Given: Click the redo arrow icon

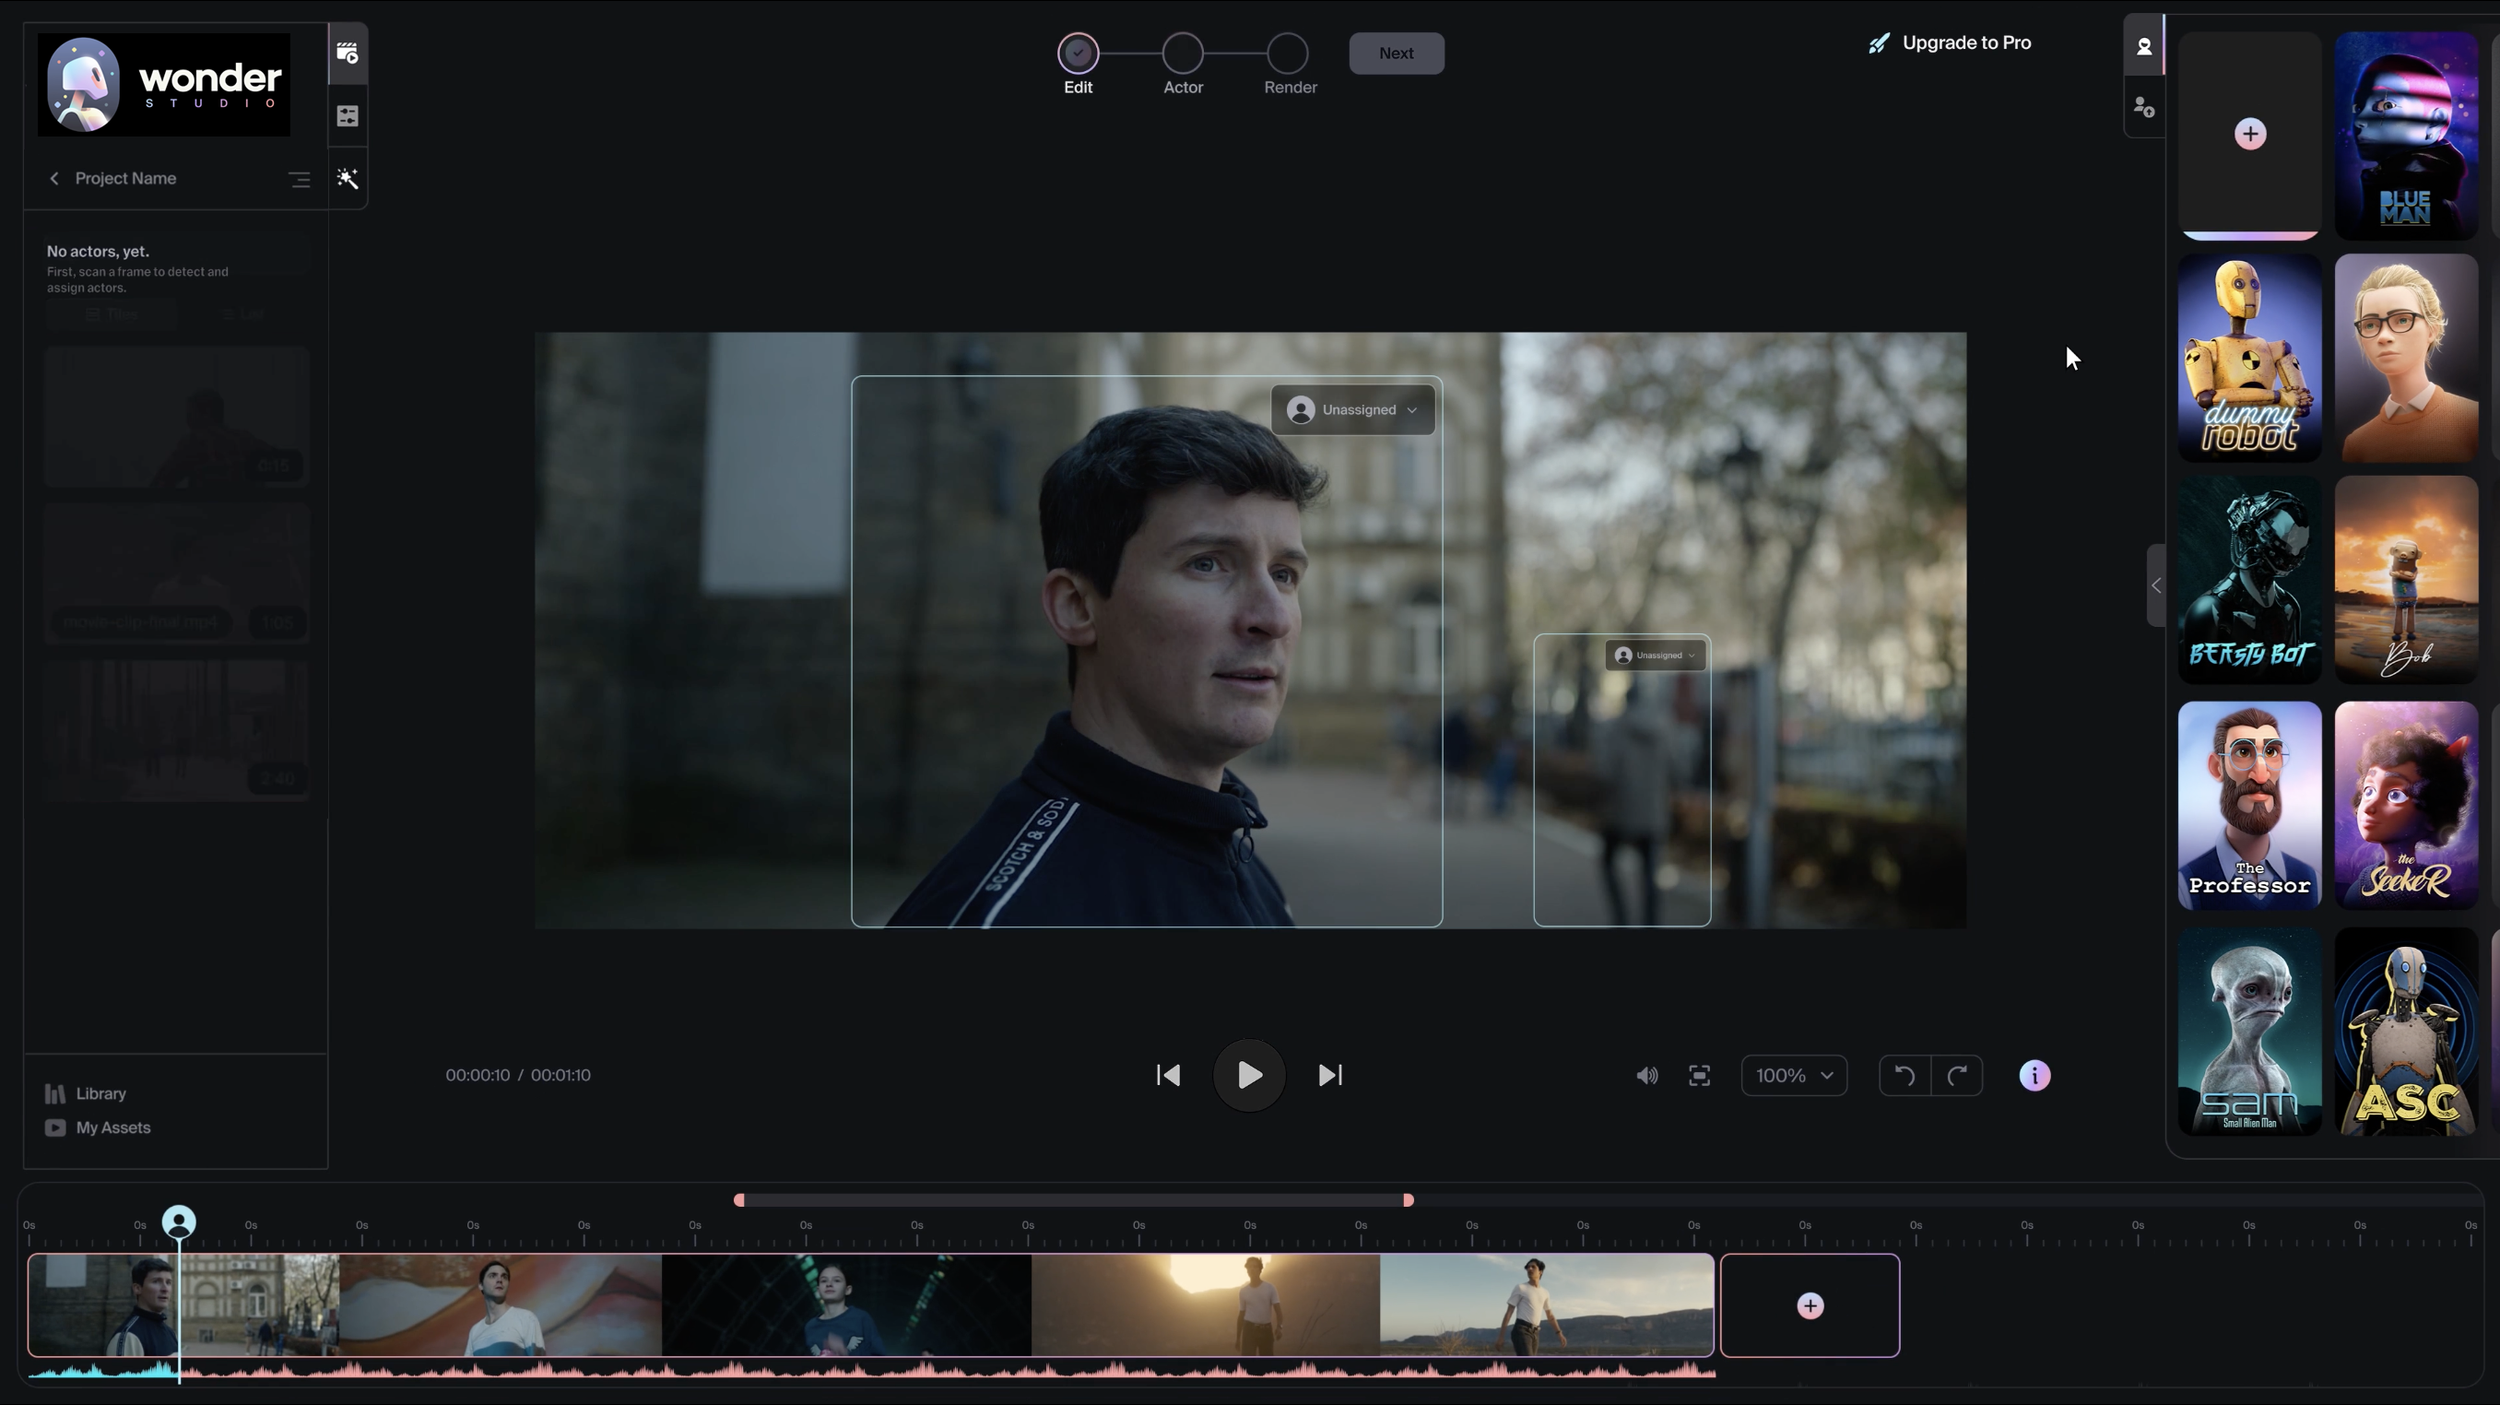Looking at the screenshot, I should point(1957,1075).
